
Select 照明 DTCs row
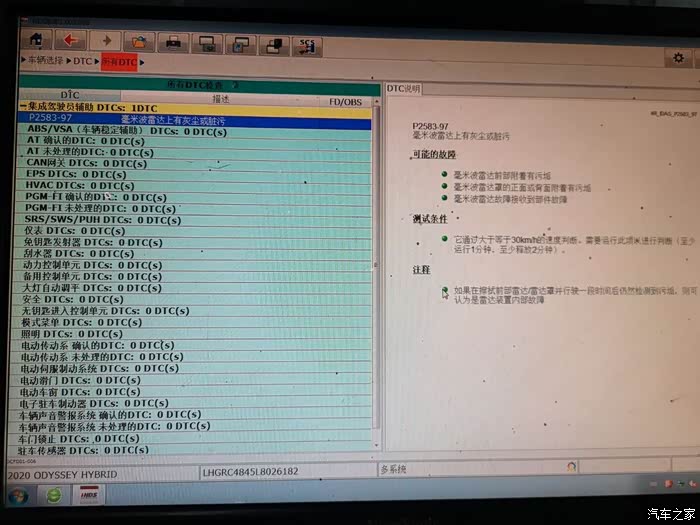[191, 334]
